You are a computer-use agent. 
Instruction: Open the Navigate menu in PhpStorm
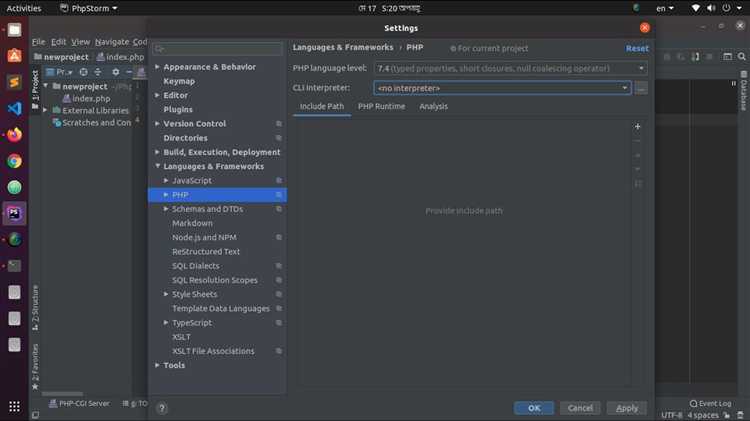tap(112, 42)
